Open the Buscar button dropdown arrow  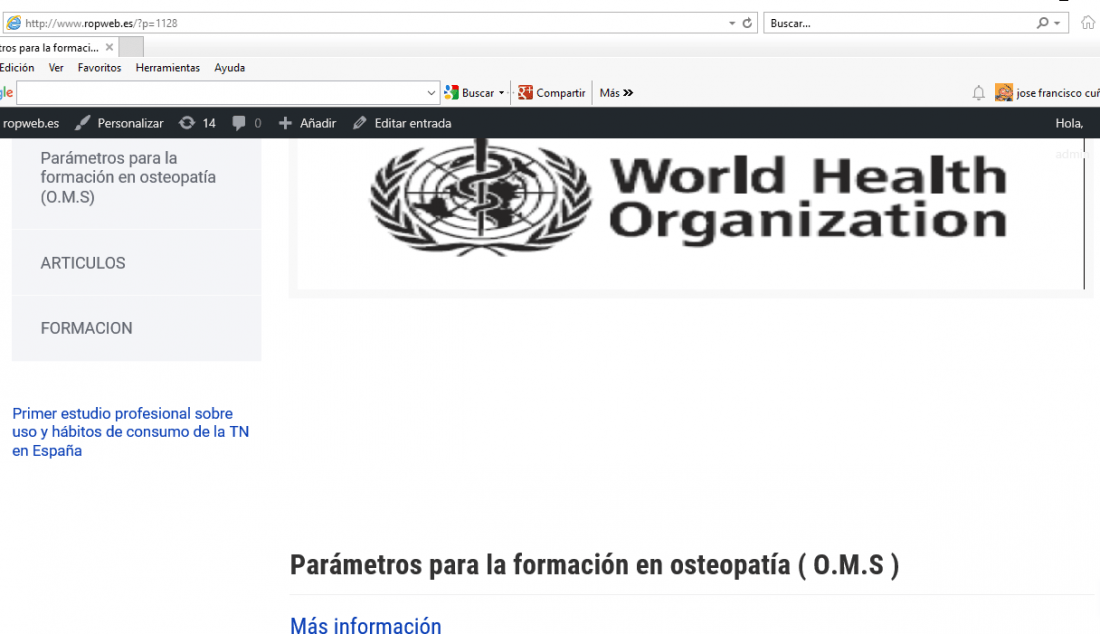[502, 93]
